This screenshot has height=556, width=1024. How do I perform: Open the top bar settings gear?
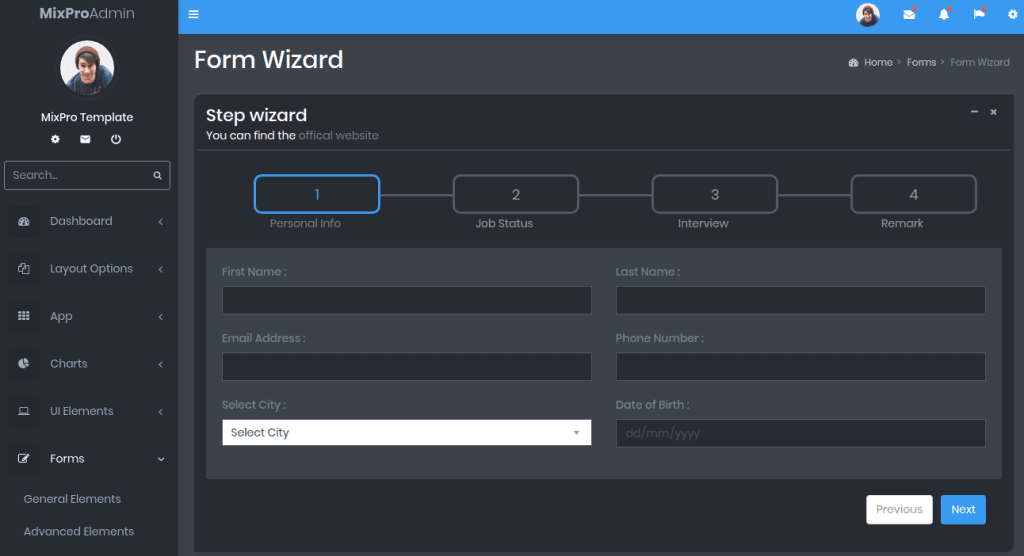pyautogui.click(x=1012, y=14)
